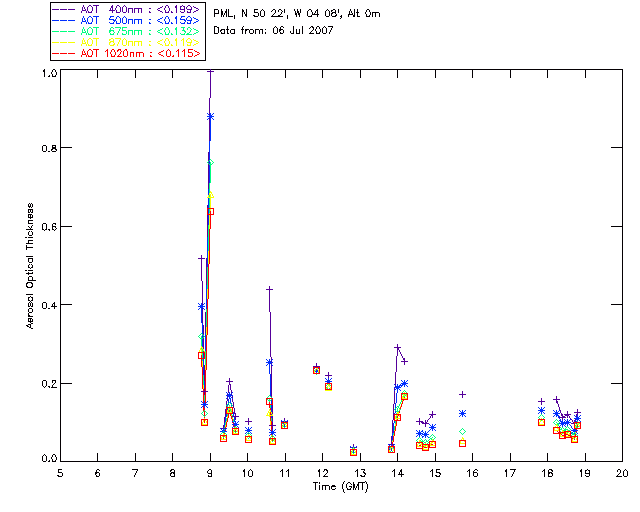Click the x-axis label 9

point(210,473)
